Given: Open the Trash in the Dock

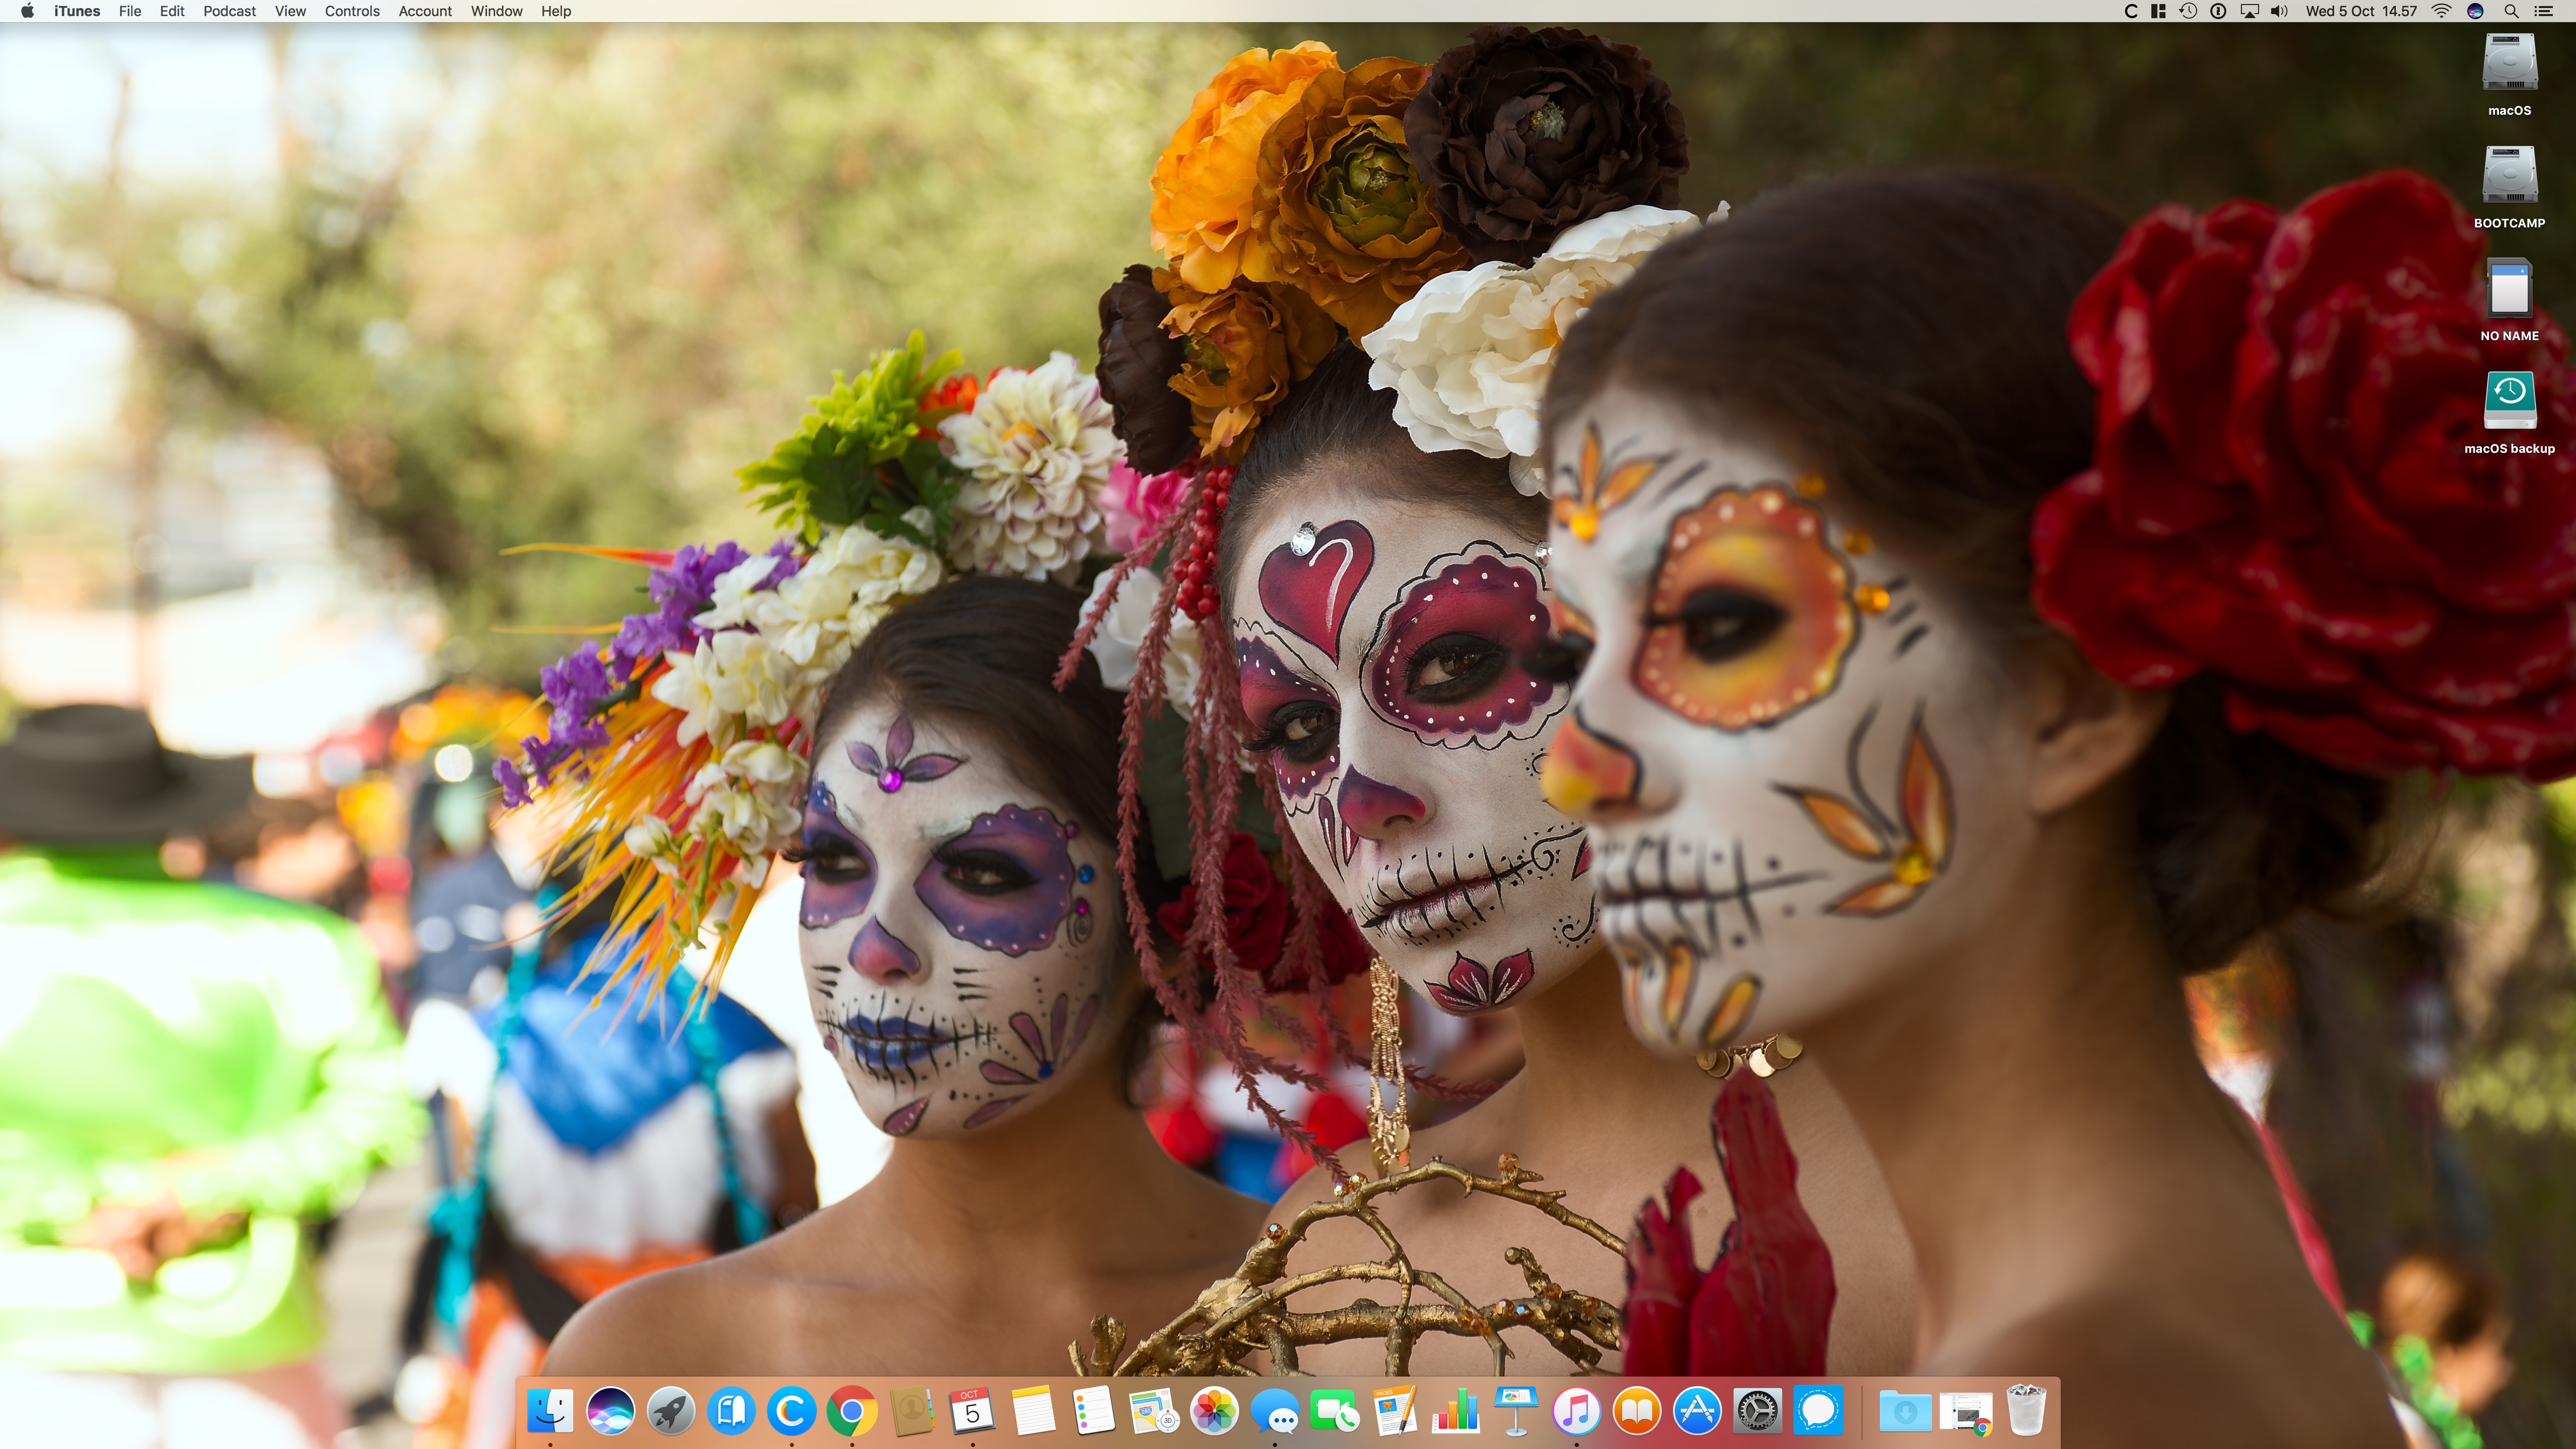Looking at the screenshot, I should (2026, 1411).
